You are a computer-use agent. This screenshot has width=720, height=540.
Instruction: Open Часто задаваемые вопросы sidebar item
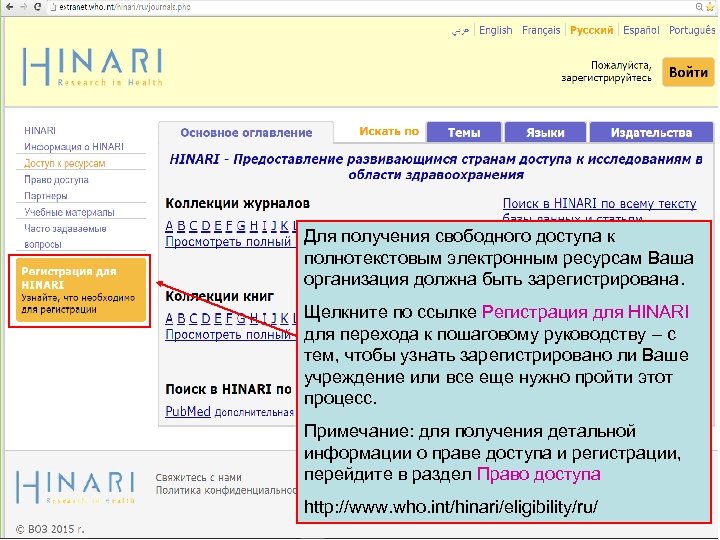[x=65, y=236]
